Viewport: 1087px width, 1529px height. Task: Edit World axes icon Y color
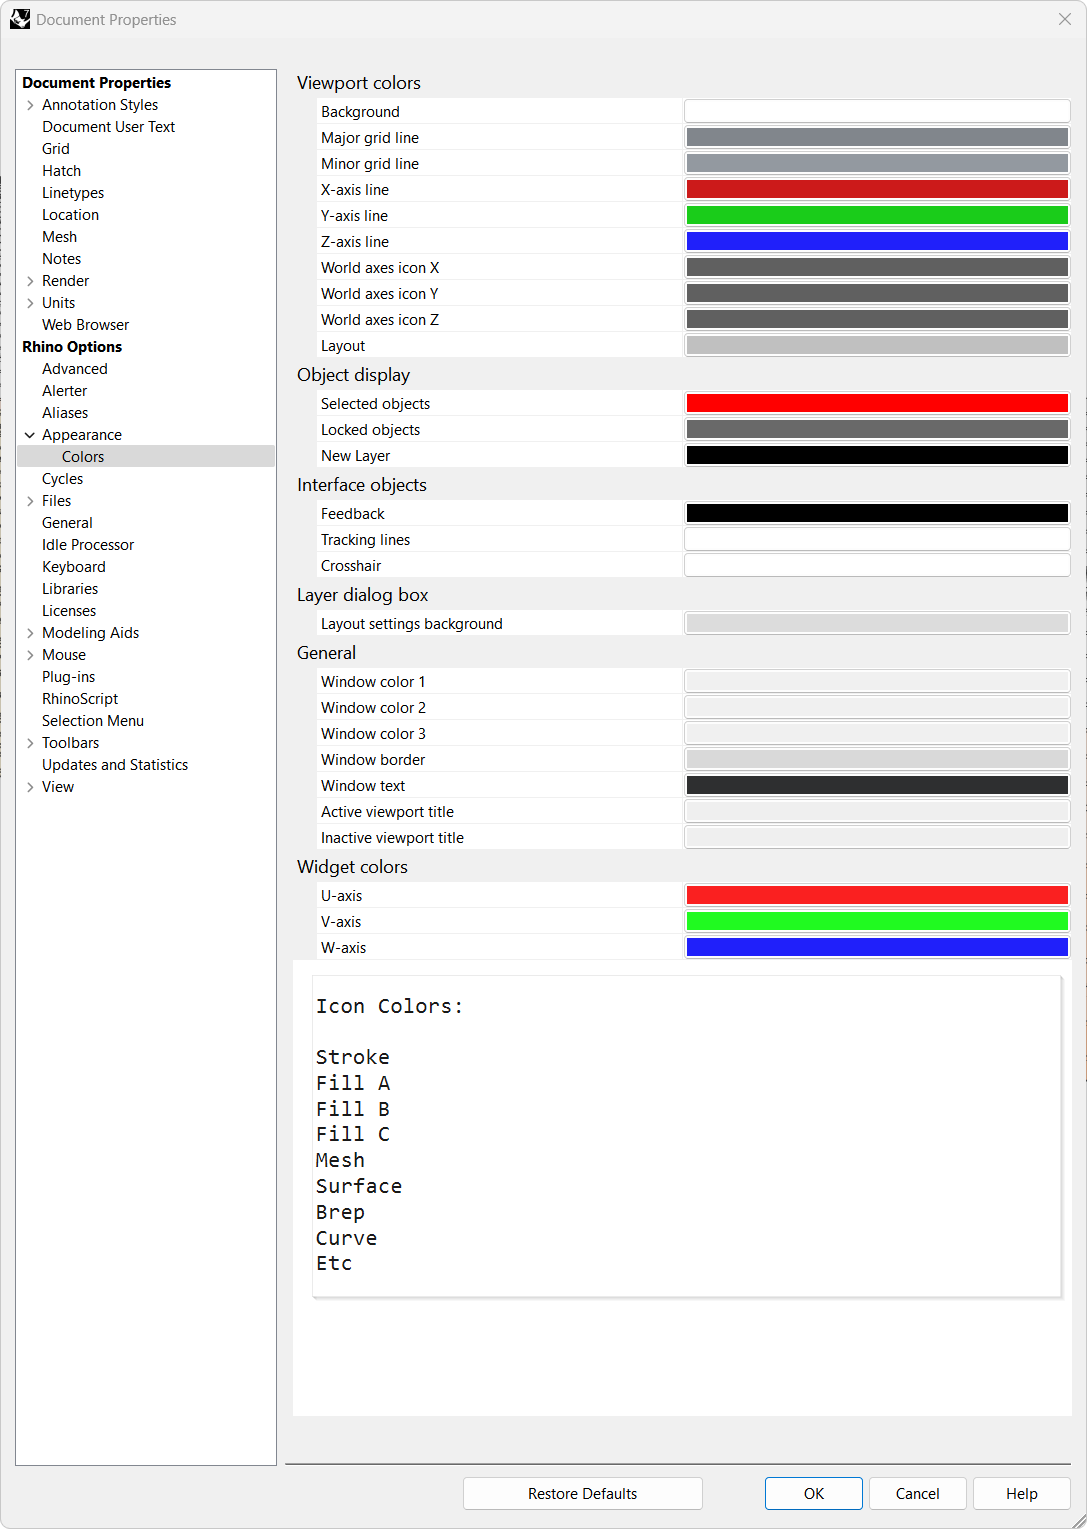click(877, 293)
